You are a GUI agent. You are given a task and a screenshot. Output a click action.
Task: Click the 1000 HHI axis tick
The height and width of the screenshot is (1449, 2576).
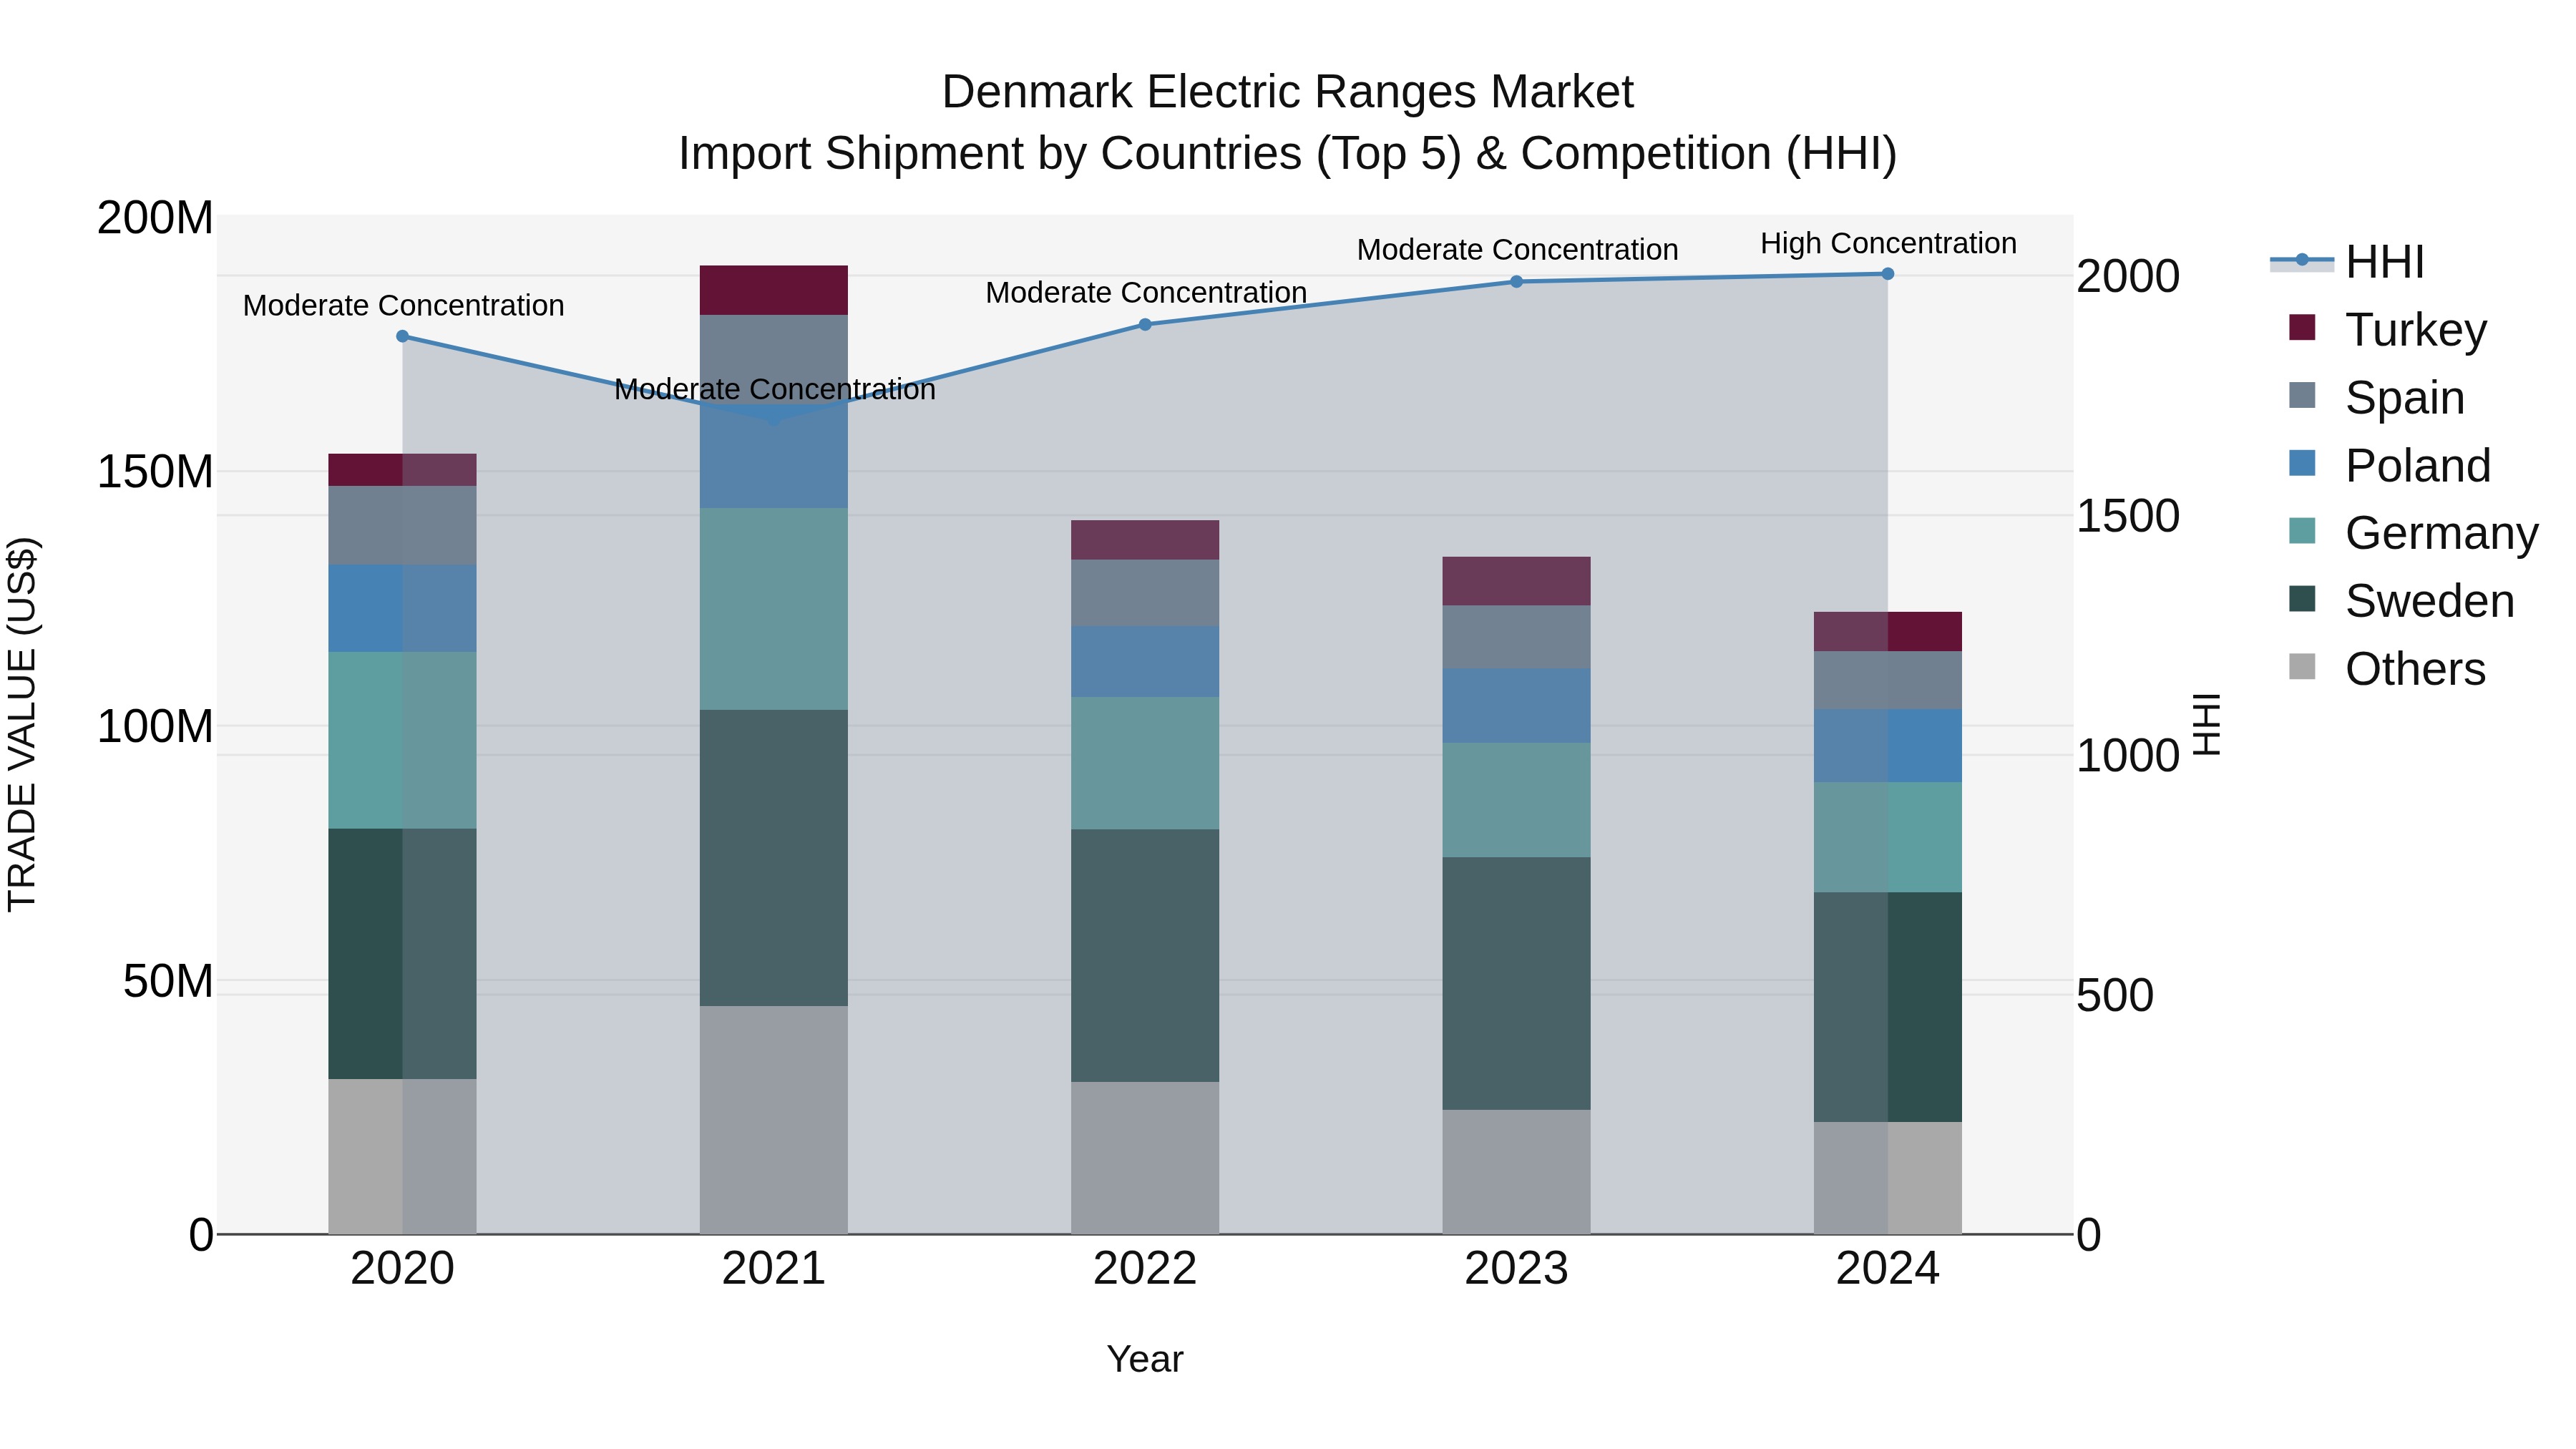point(2128,755)
